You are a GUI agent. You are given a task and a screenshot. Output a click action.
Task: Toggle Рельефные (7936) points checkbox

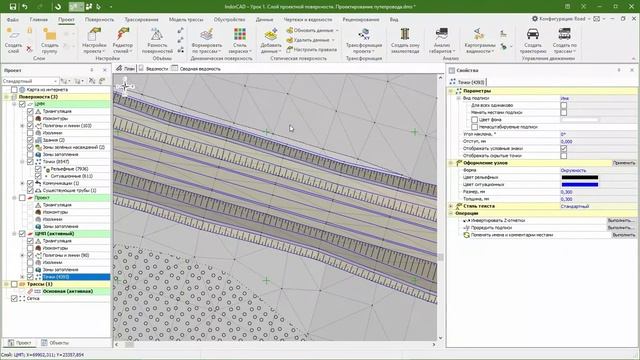[38, 169]
